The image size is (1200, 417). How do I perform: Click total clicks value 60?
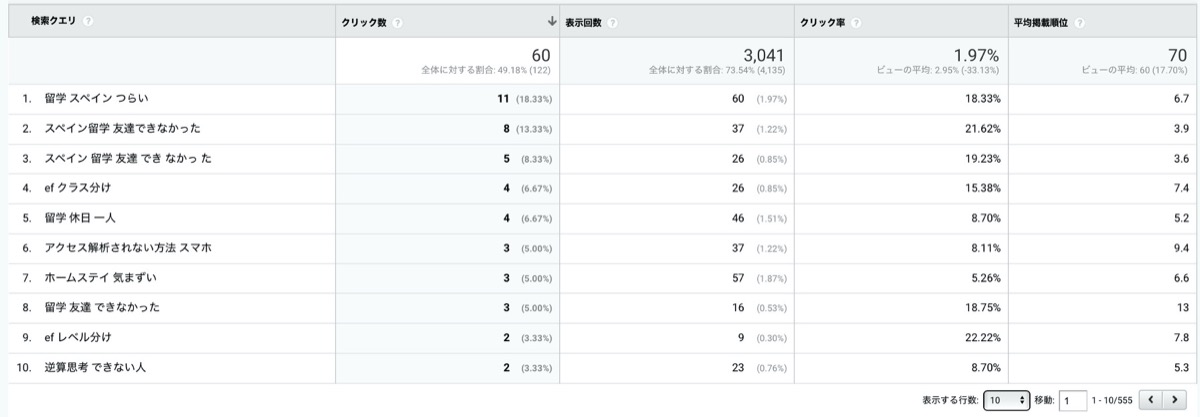click(x=540, y=56)
